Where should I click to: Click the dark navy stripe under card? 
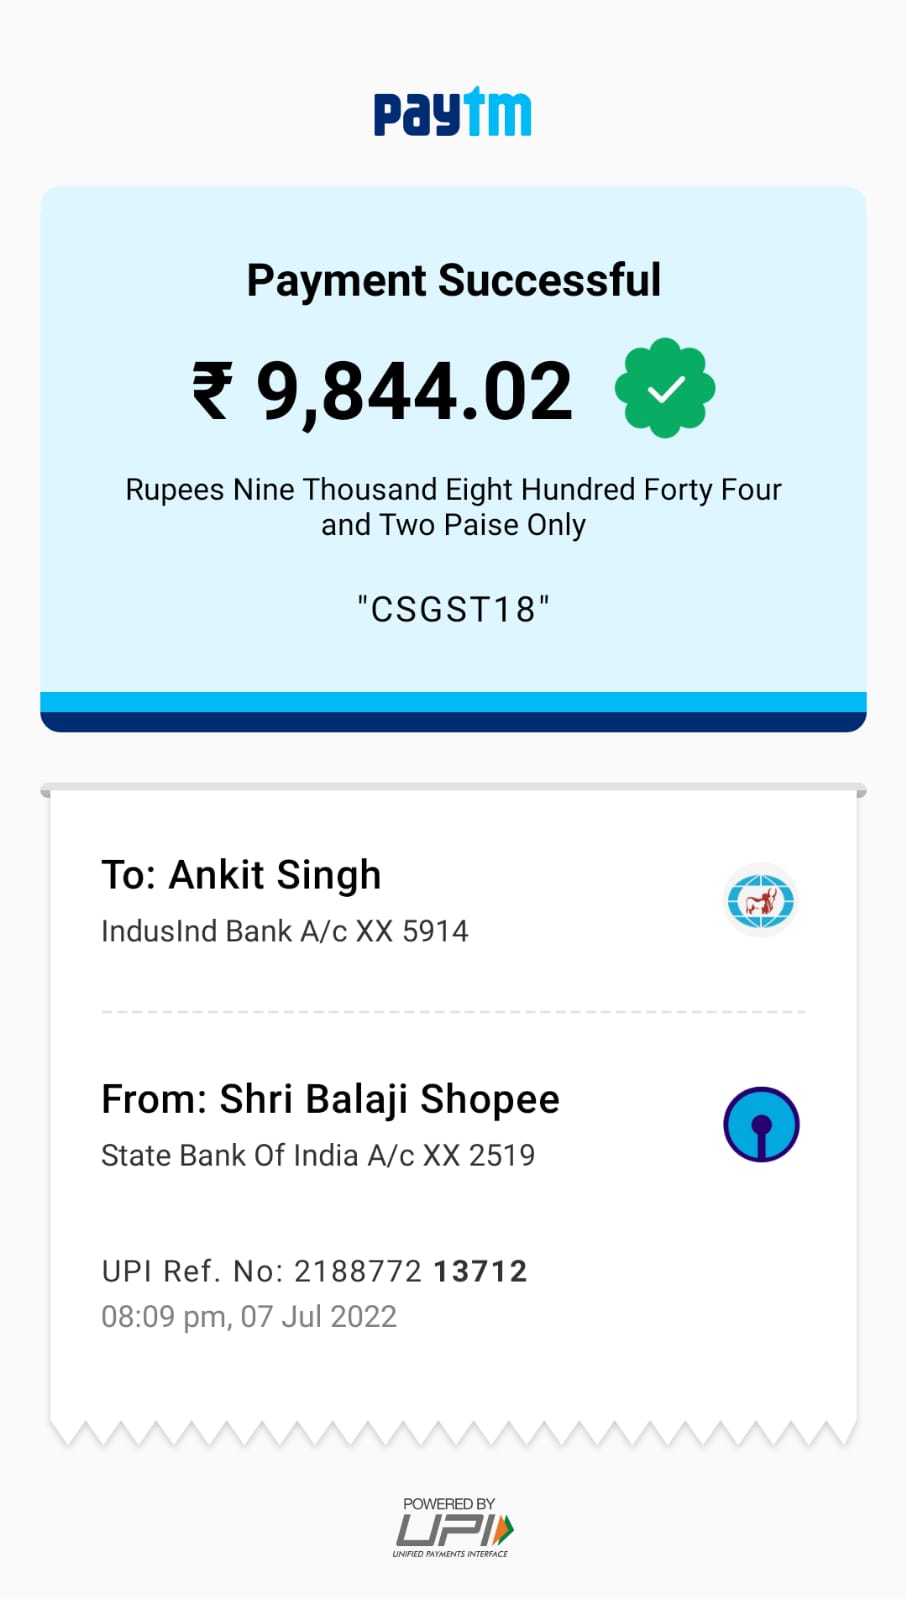coord(453,721)
